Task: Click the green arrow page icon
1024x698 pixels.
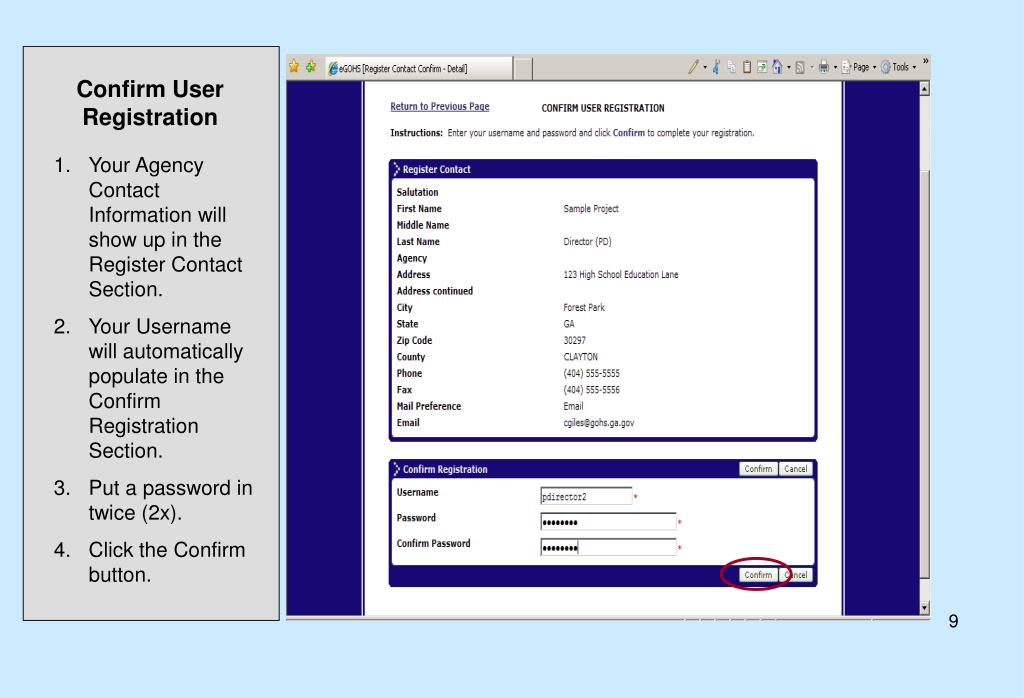Action: click(x=762, y=67)
